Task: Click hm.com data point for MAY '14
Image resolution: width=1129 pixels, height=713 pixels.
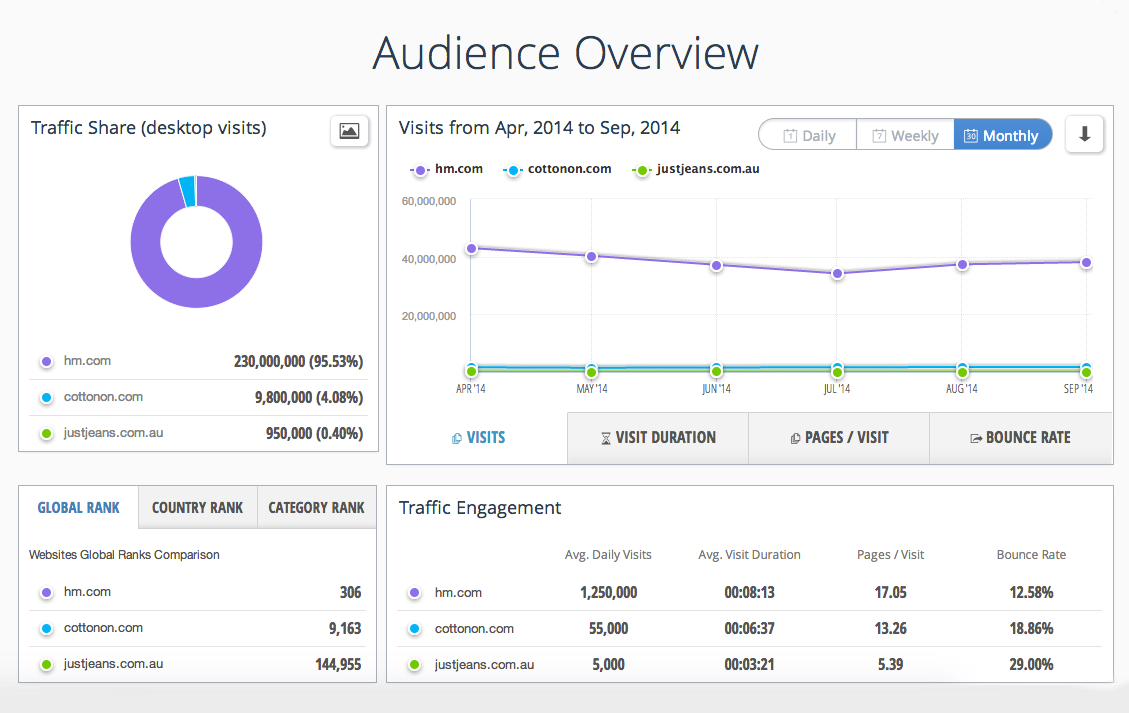Action: (x=591, y=256)
